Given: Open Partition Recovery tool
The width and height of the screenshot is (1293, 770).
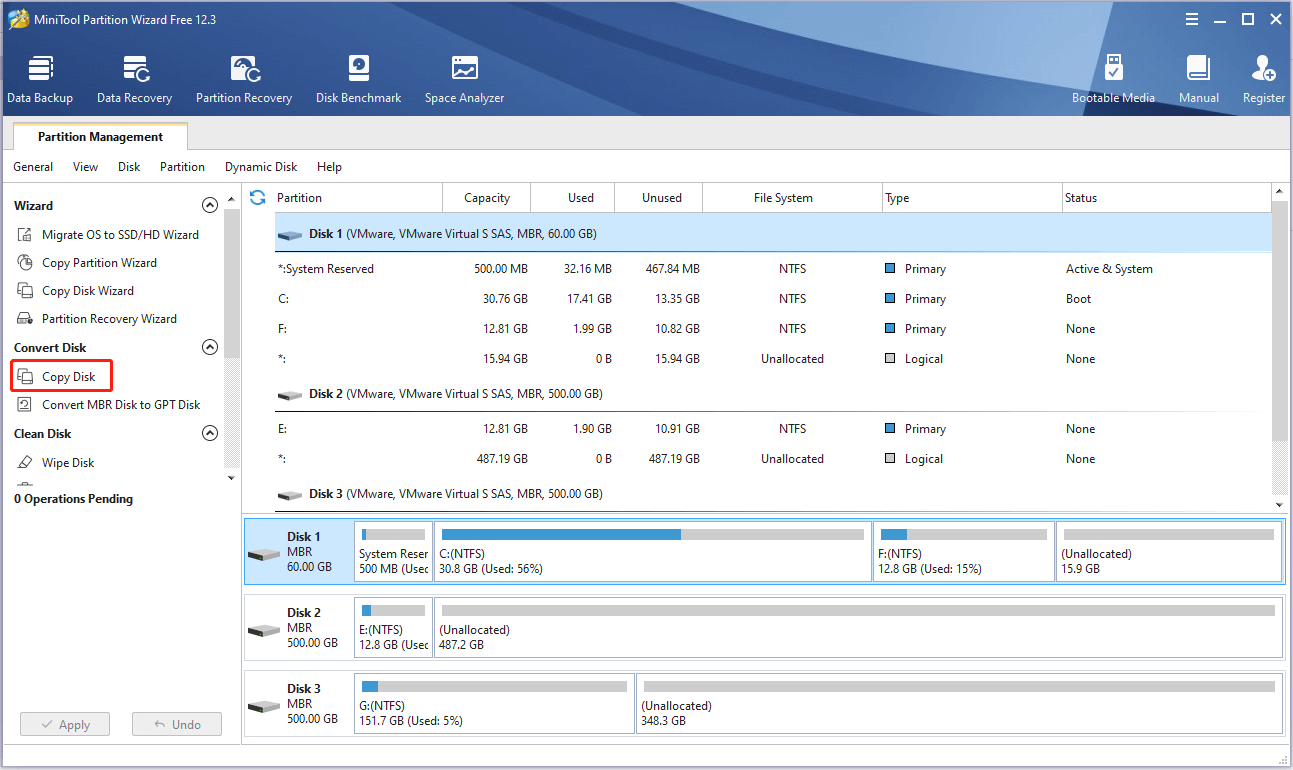Looking at the screenshot, I should tap(244, 80).
